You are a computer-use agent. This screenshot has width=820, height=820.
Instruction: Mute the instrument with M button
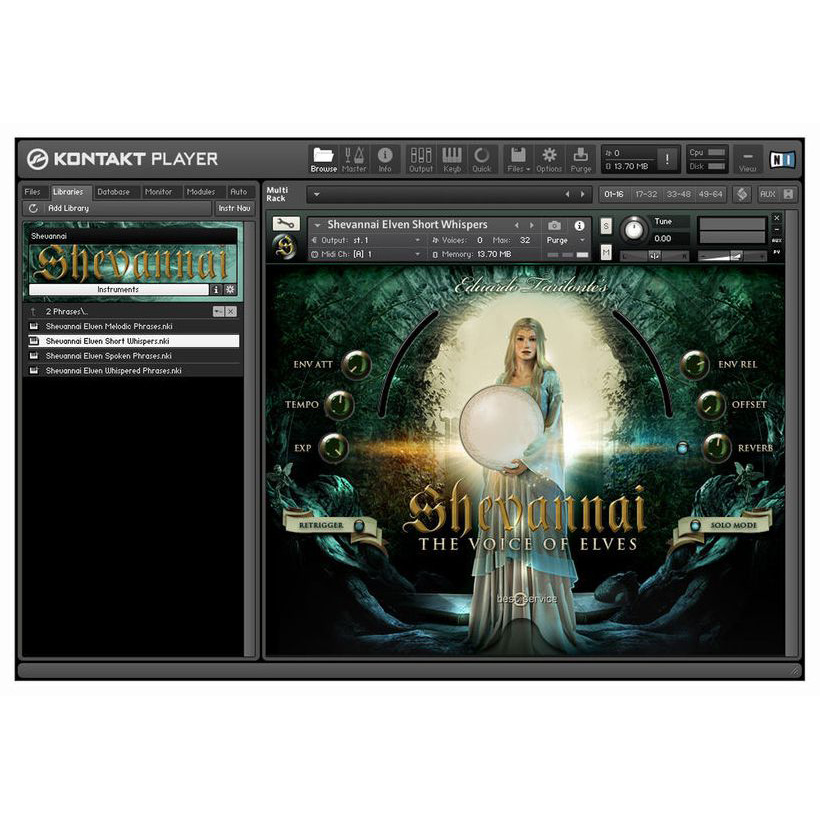click(x=606, y=253)
